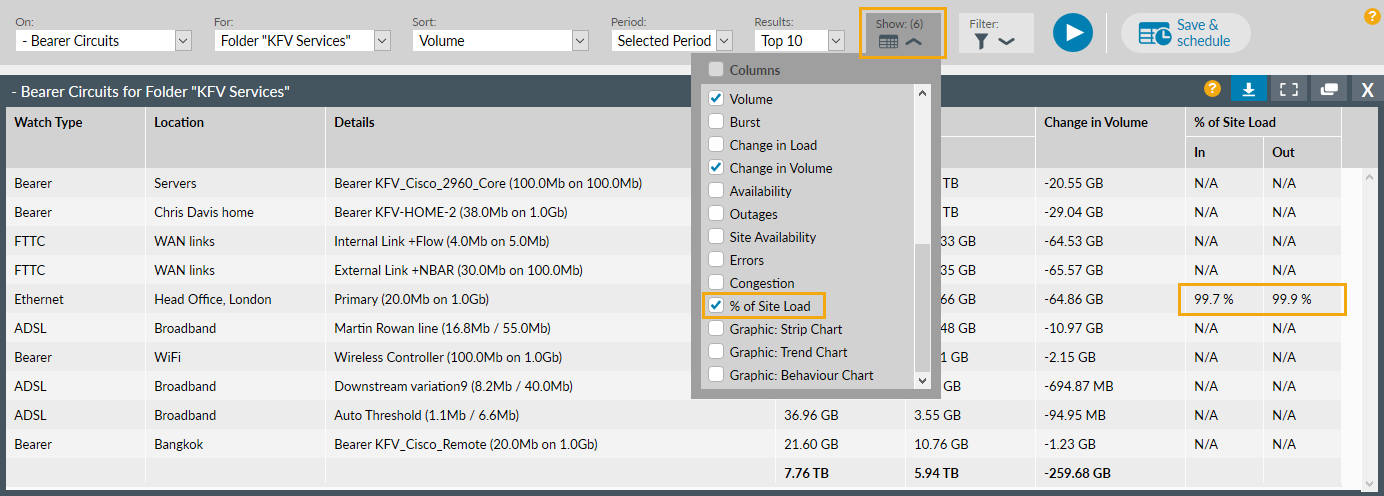This screenshot has width=1384, height=496.
Task: Select Graphic: Trend Chart in column list
Action: 716,352
